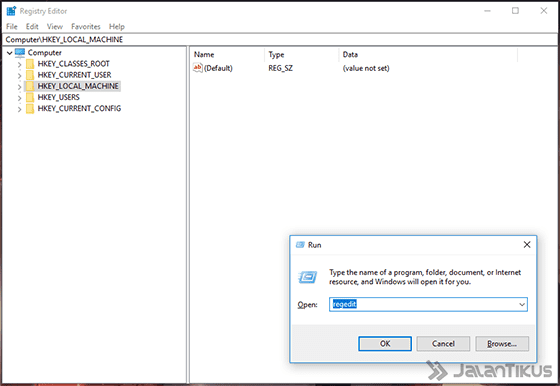
Task: Close the Run dialog with X
Action: tap(527, 245)
